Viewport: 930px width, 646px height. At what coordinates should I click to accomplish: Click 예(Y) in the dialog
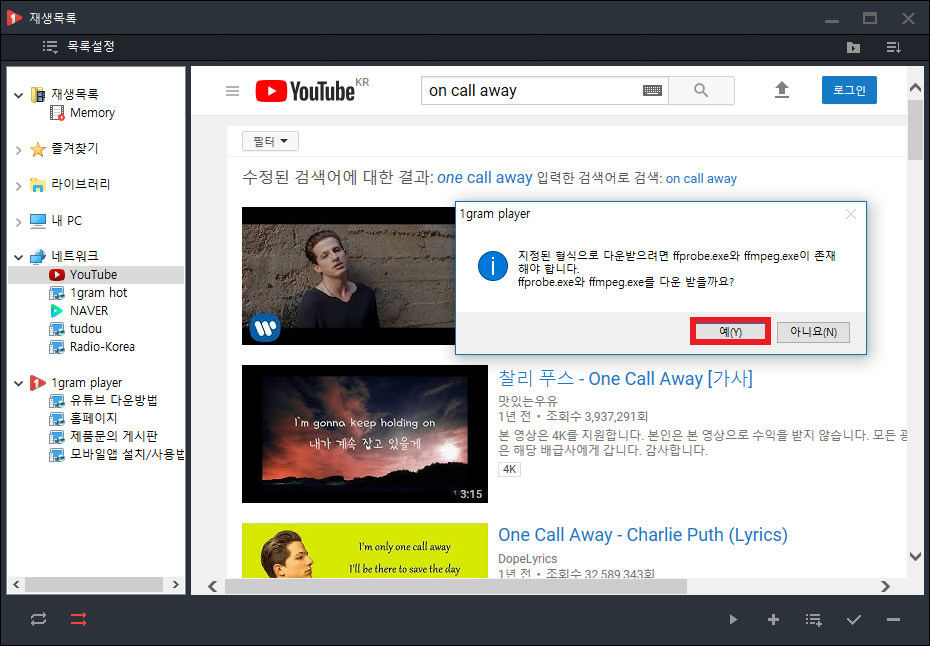(x=730, y=332)
